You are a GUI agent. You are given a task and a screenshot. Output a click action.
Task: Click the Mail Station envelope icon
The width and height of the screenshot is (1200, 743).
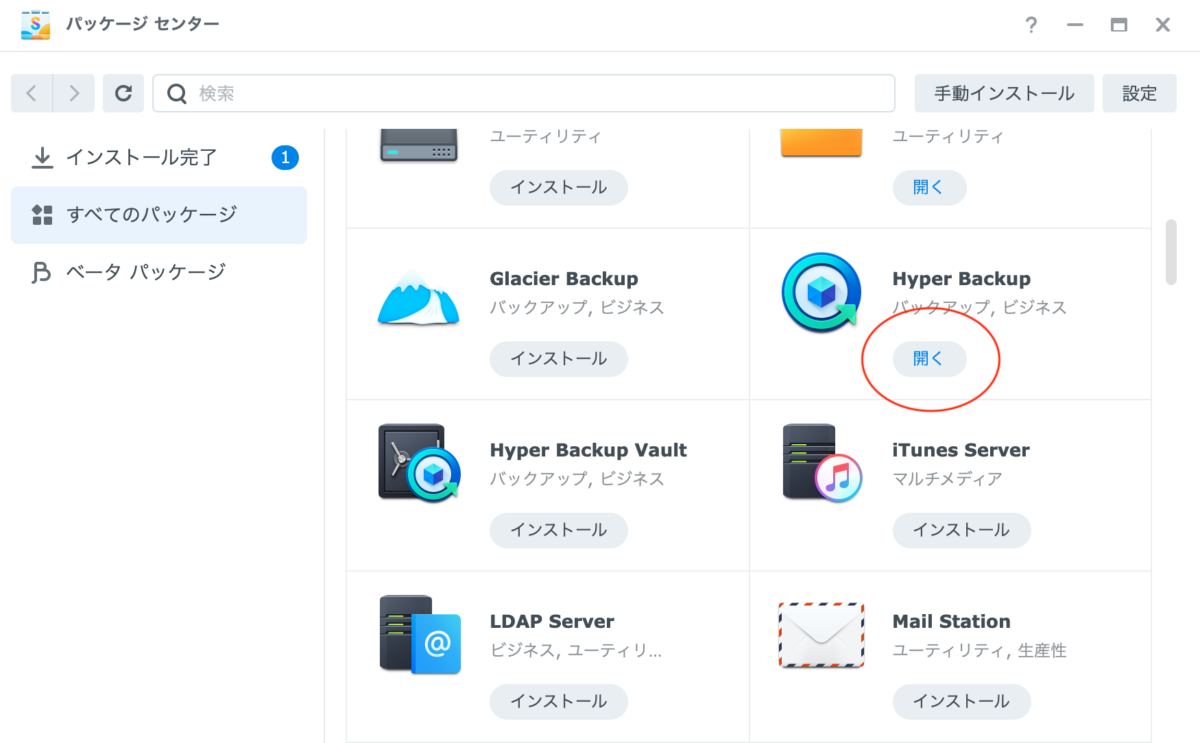[821, 635]
